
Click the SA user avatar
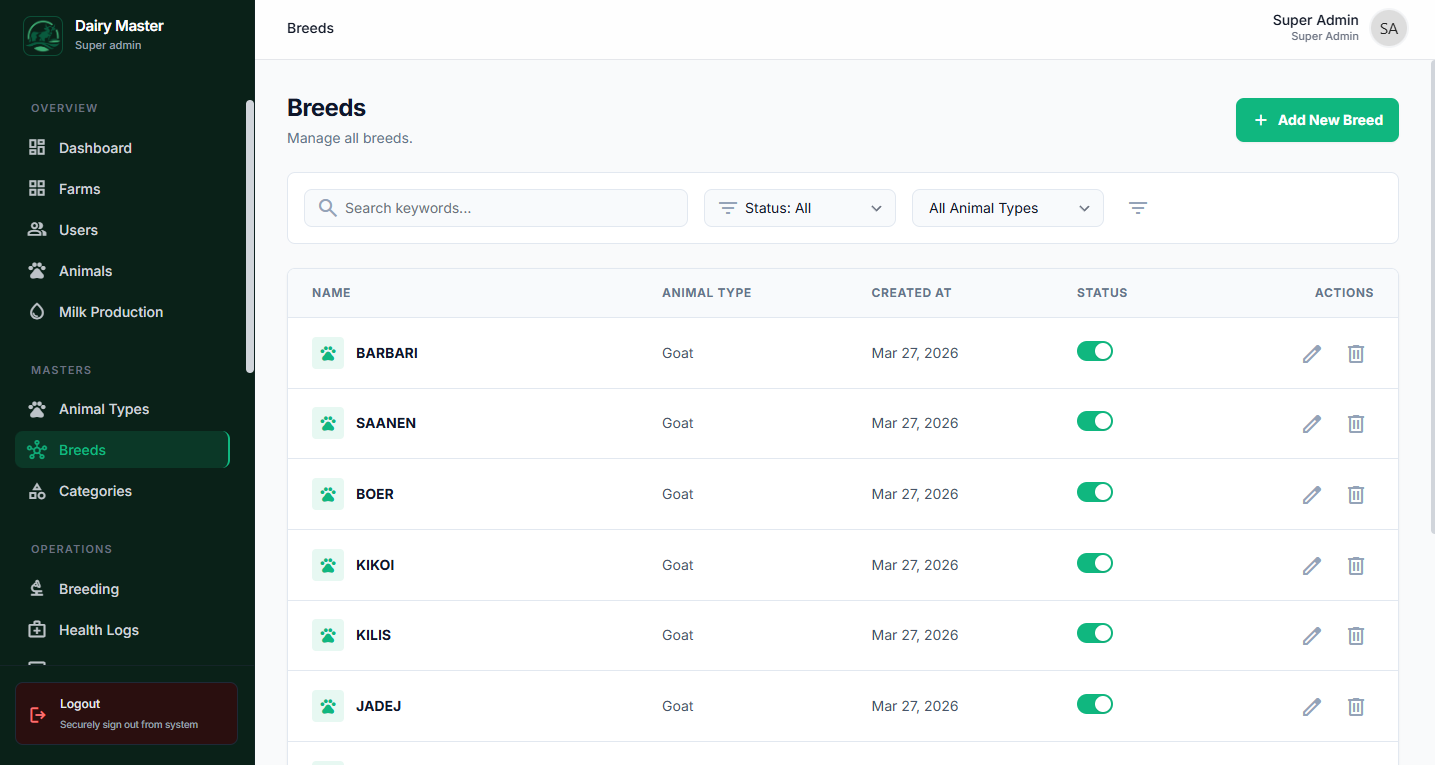point(1388,29)
